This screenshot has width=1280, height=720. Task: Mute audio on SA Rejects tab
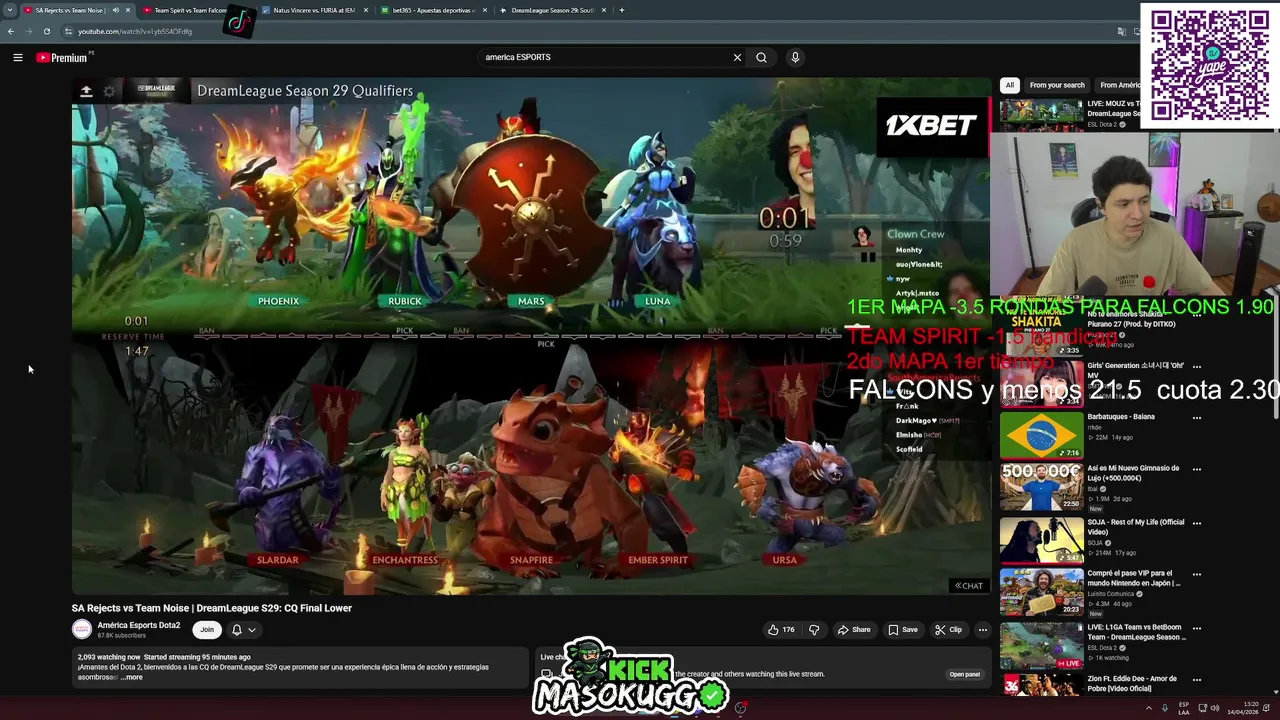(115, 10)
